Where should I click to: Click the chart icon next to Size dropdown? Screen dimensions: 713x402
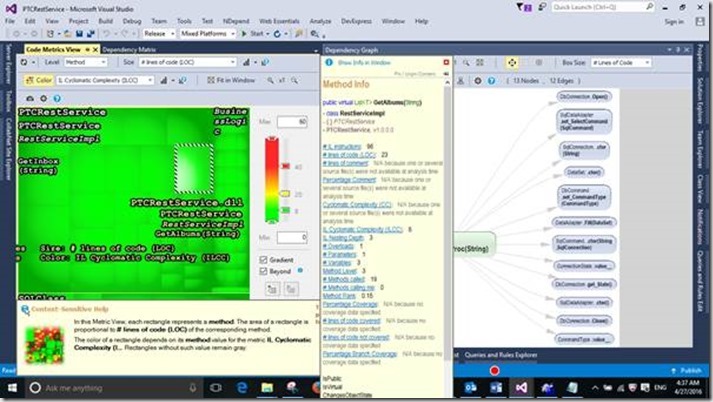[x=246, y=62]
